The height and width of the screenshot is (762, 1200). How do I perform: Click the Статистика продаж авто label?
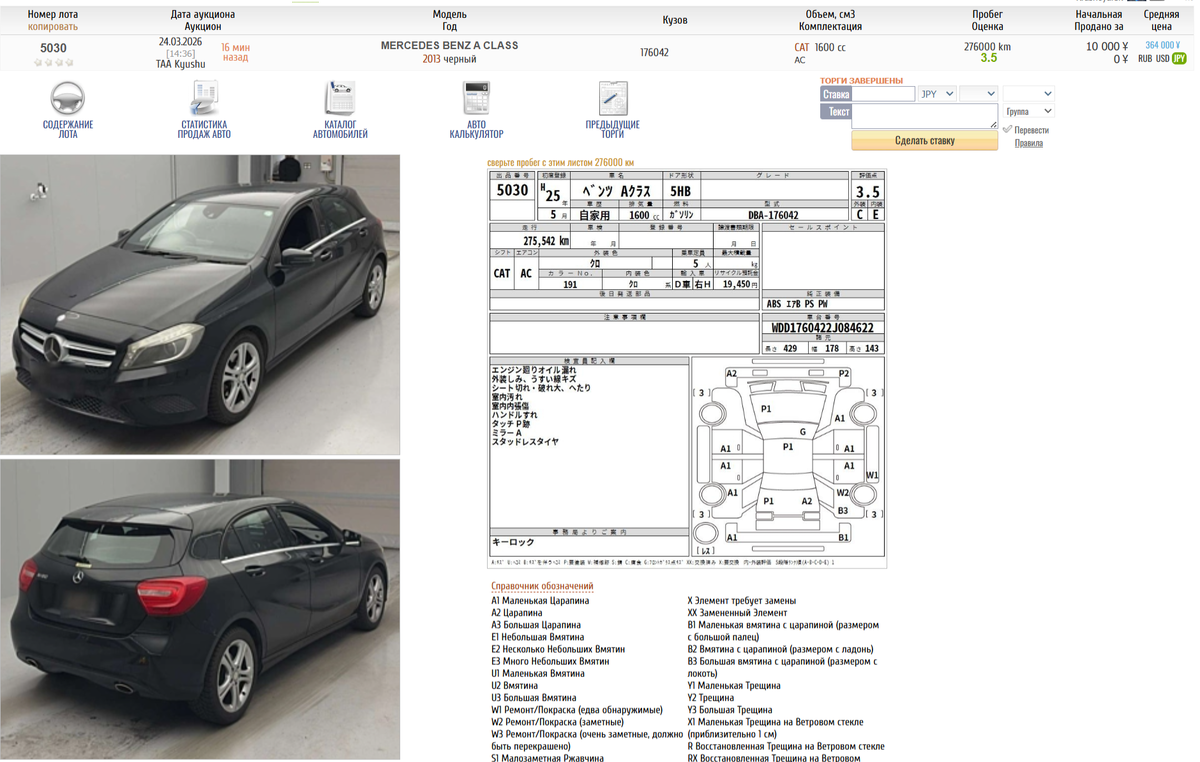tap(204, 129)
